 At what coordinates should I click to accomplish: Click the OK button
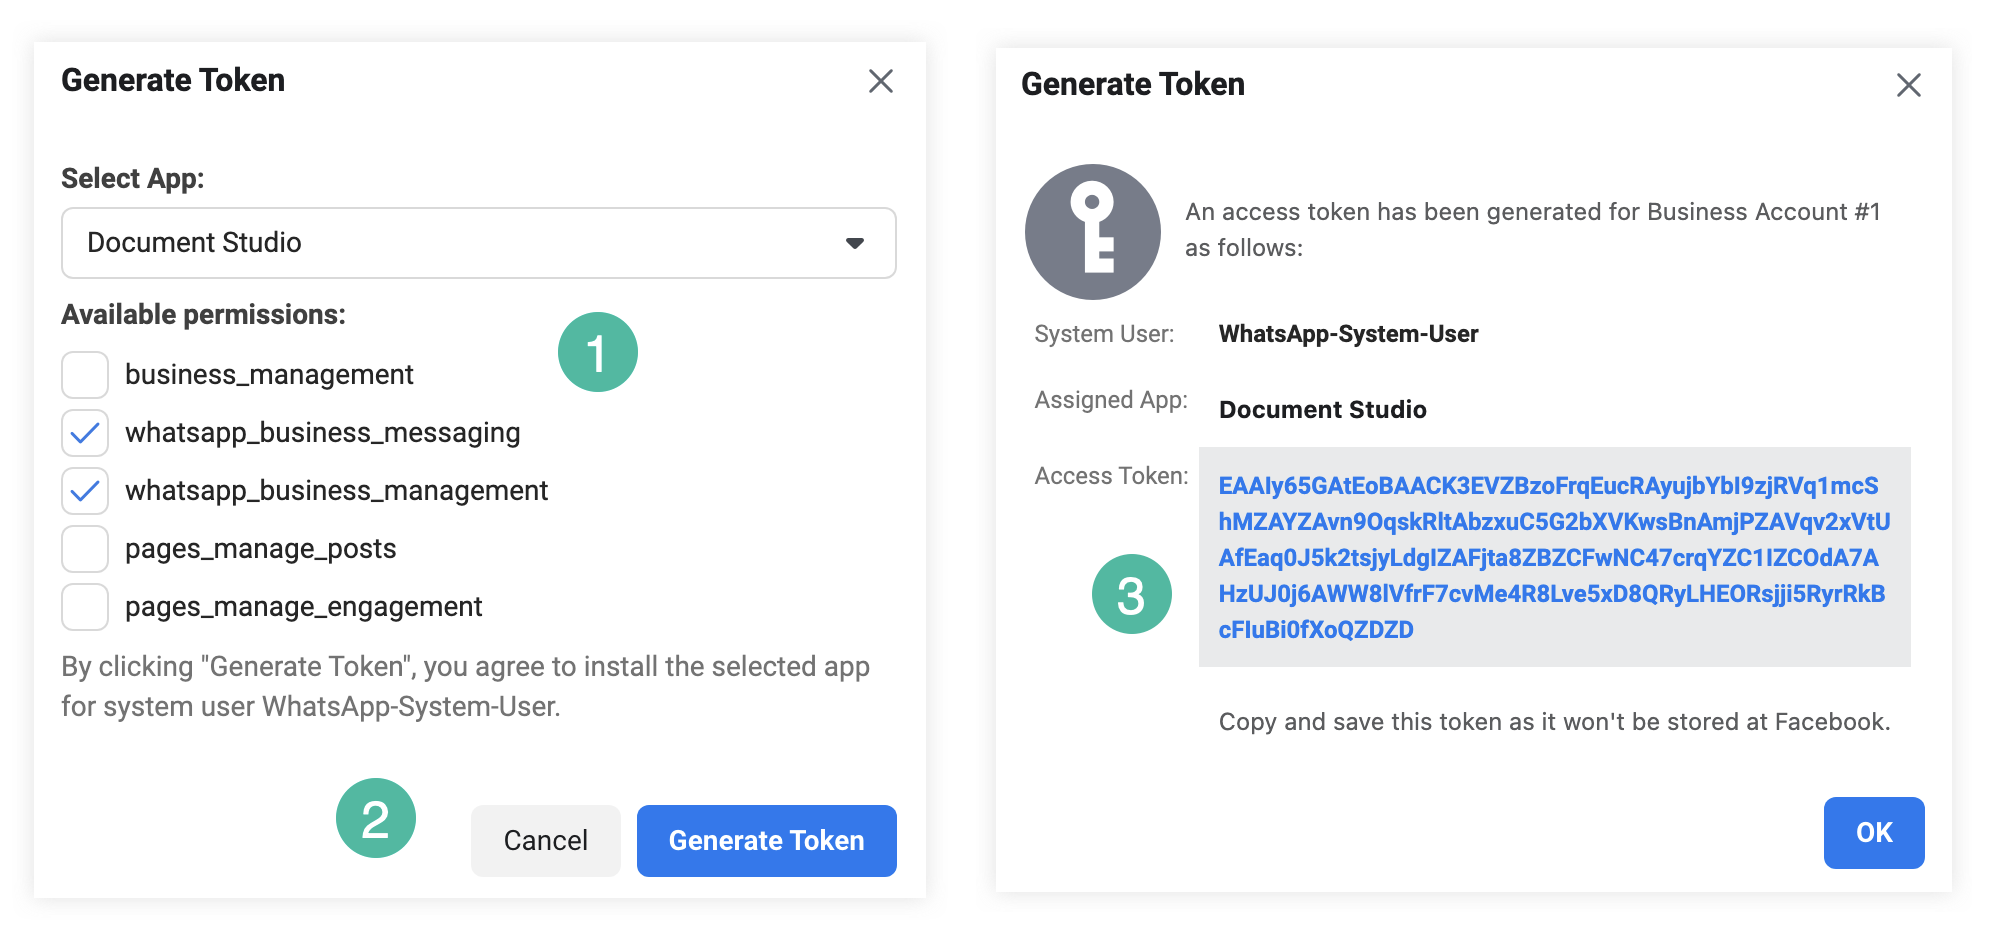(x=1873, y=832)
